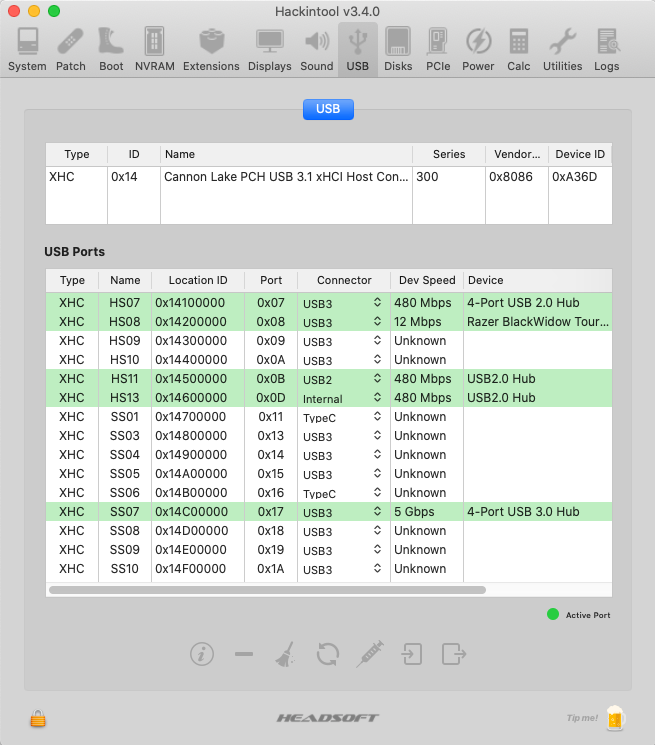Open the Patch tool

coord(71,49)
